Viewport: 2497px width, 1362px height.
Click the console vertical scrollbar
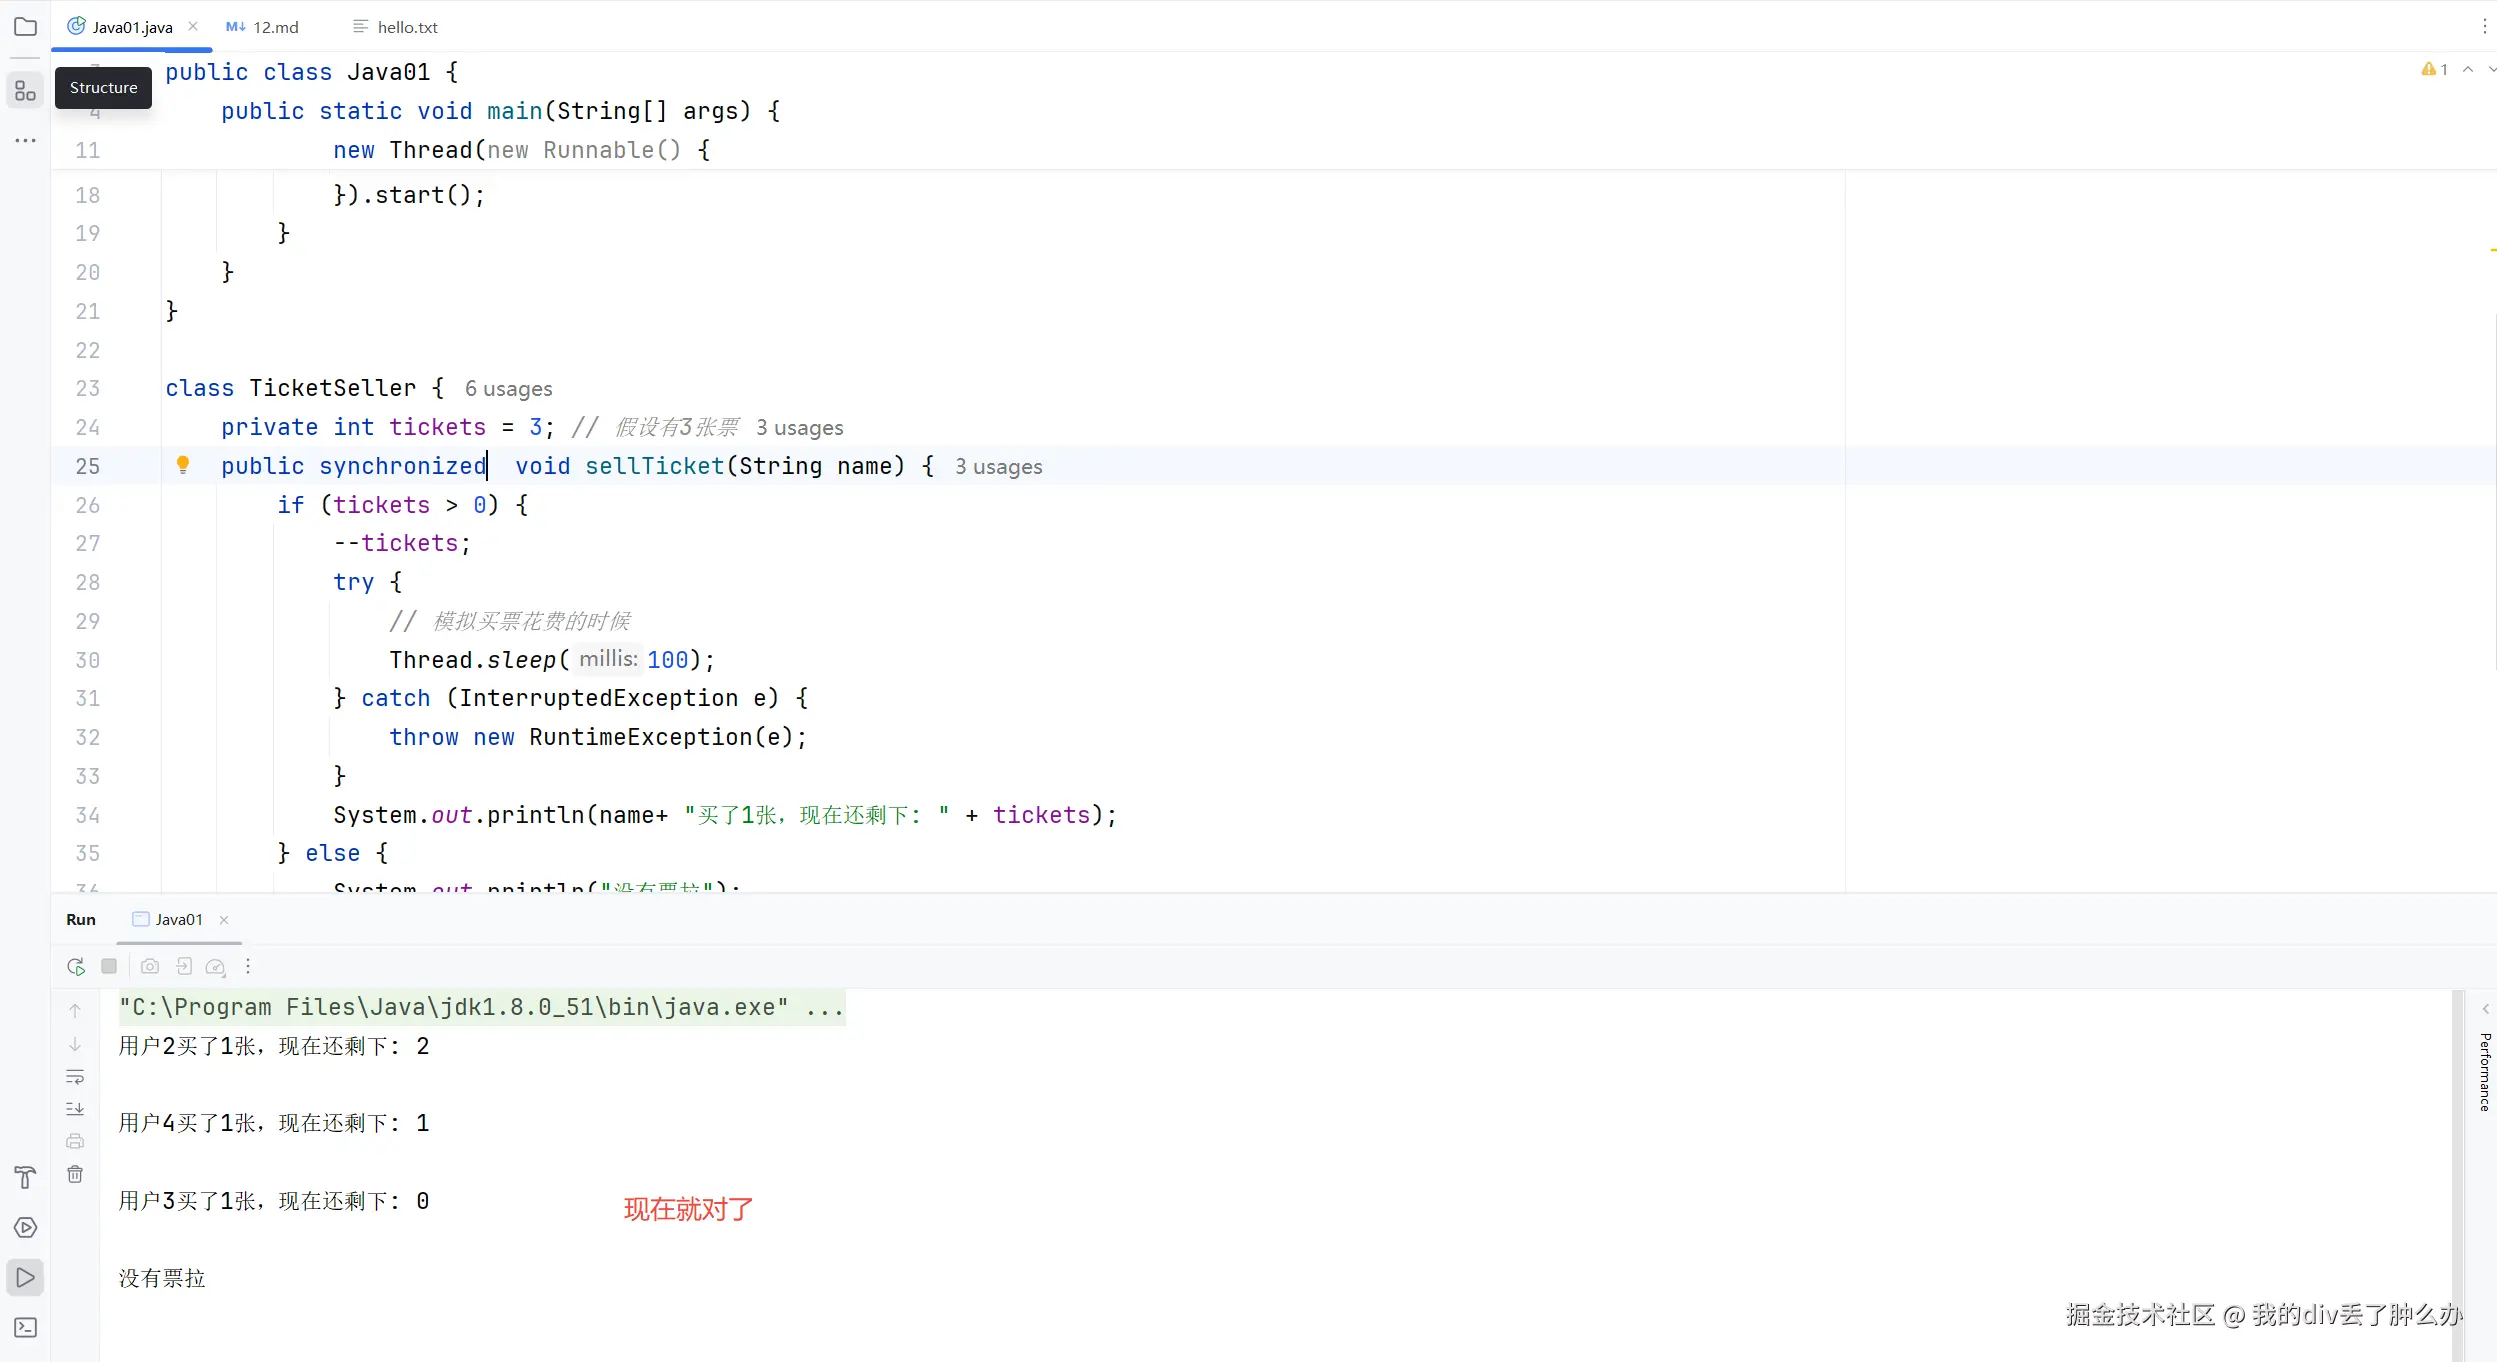tap(2456, 1150)
